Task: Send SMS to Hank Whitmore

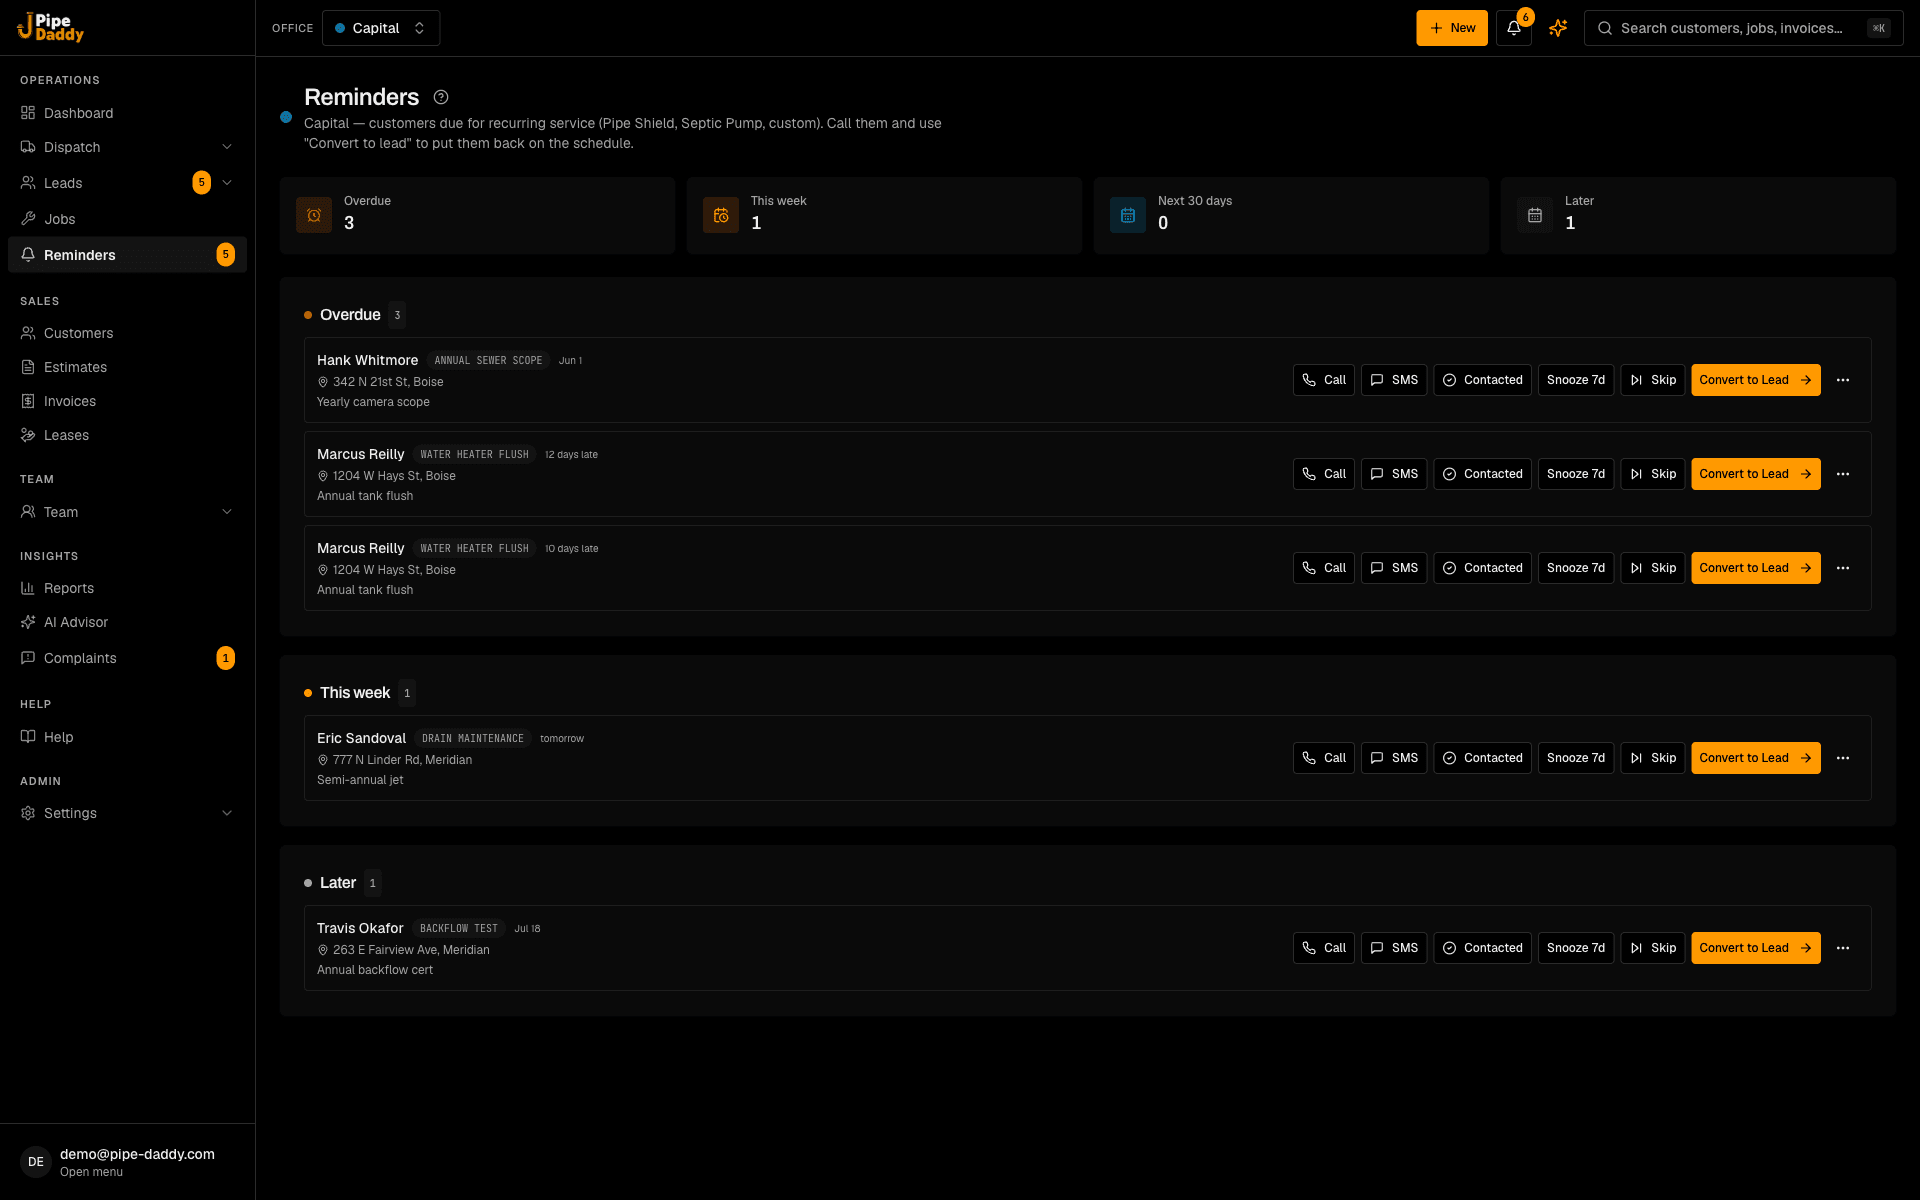Action: click(x=1394, y=380)
